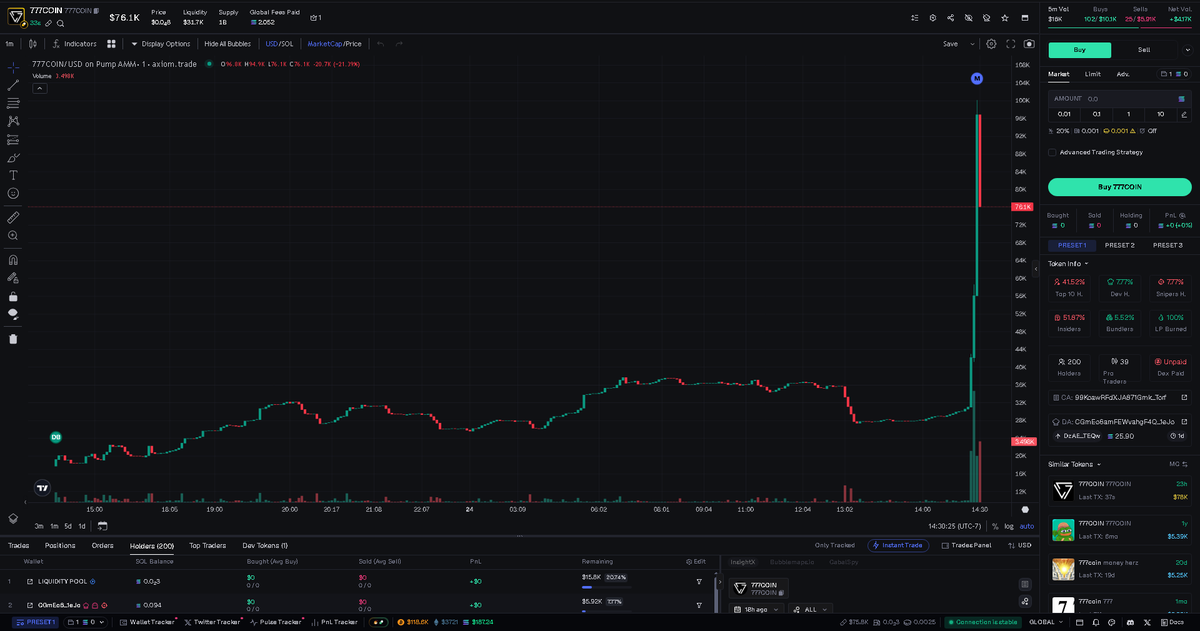This screenshot has height=631, width=1200.
Task: Open the Top Traders tab
Action: (x=207, y=545)
